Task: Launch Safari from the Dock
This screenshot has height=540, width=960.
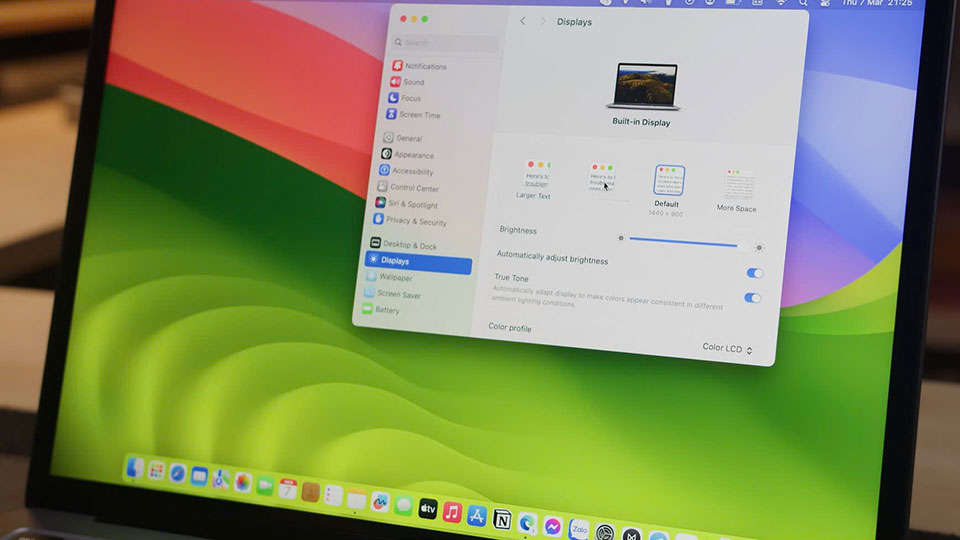Action: (x=178, y=473)
